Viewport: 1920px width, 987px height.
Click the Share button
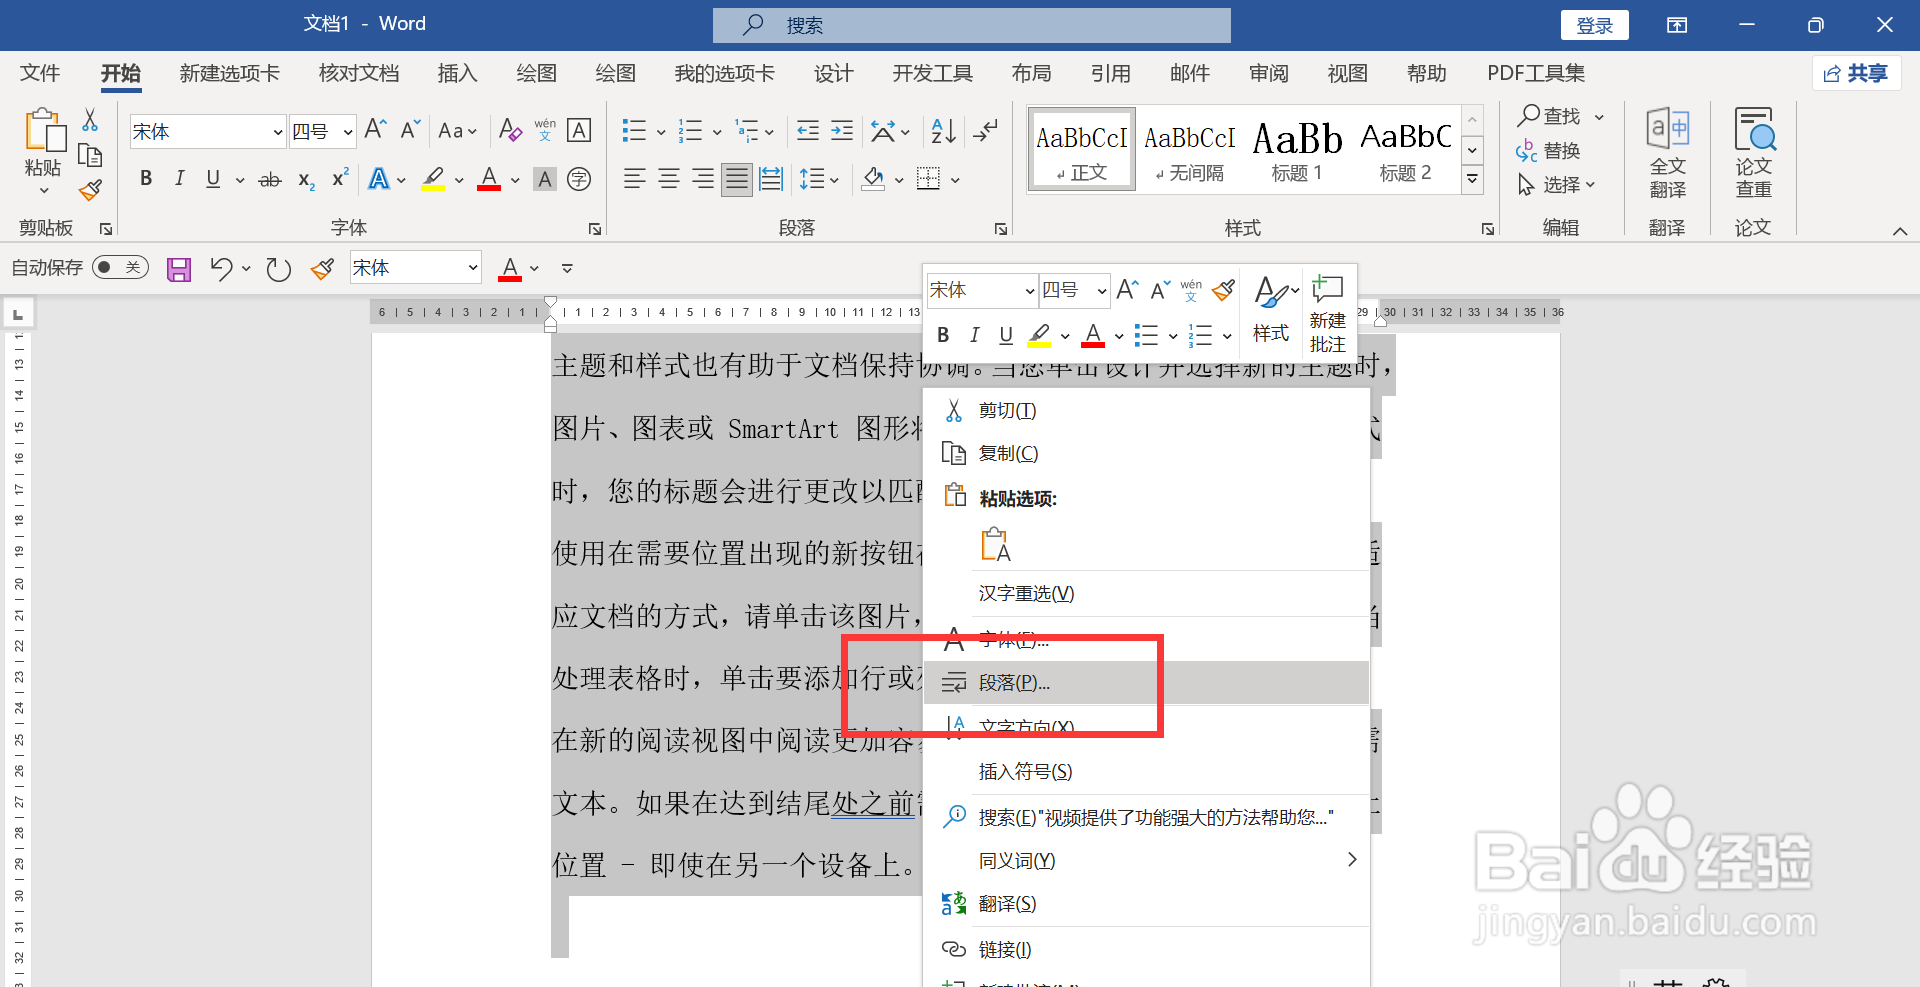pos(1856,73)
